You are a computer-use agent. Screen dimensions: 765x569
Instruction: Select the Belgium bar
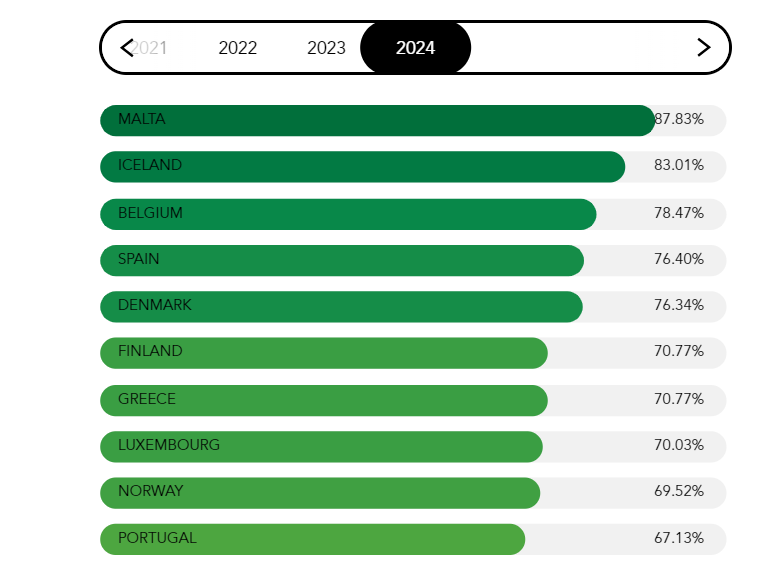point(348,214)
